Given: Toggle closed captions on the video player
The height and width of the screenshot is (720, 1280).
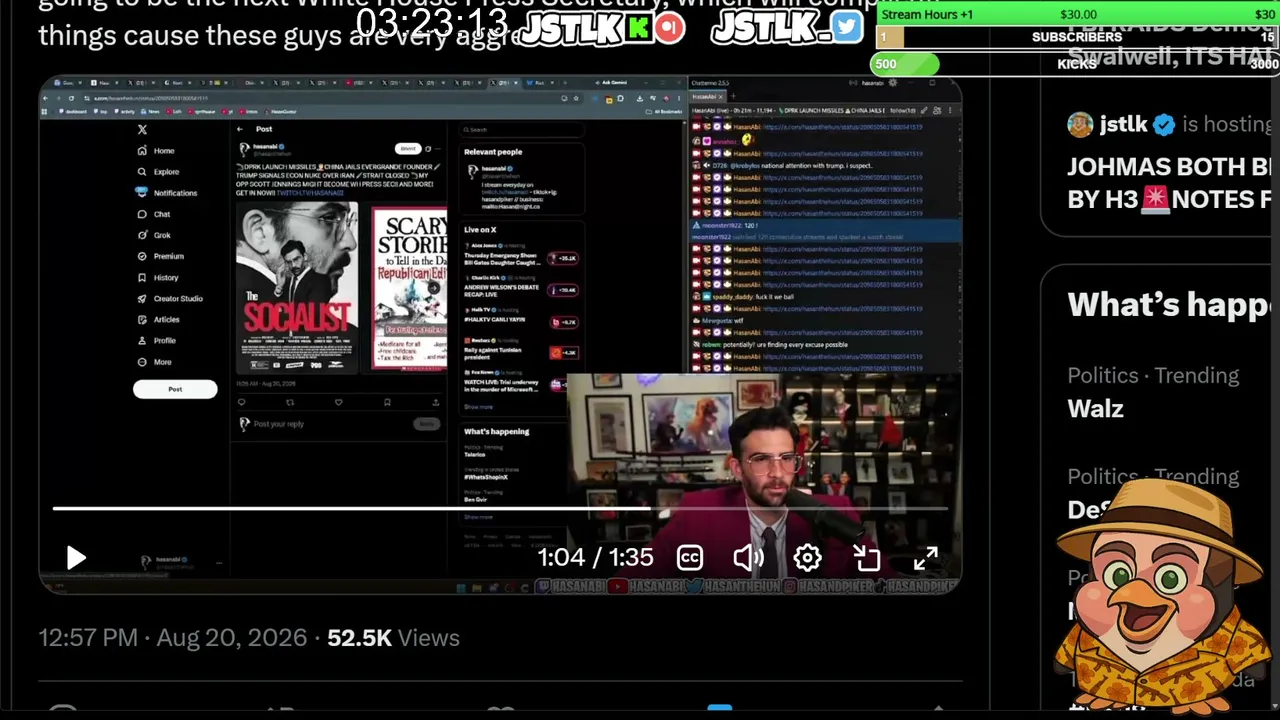Looking at the screenshot, I should [690, 558].
